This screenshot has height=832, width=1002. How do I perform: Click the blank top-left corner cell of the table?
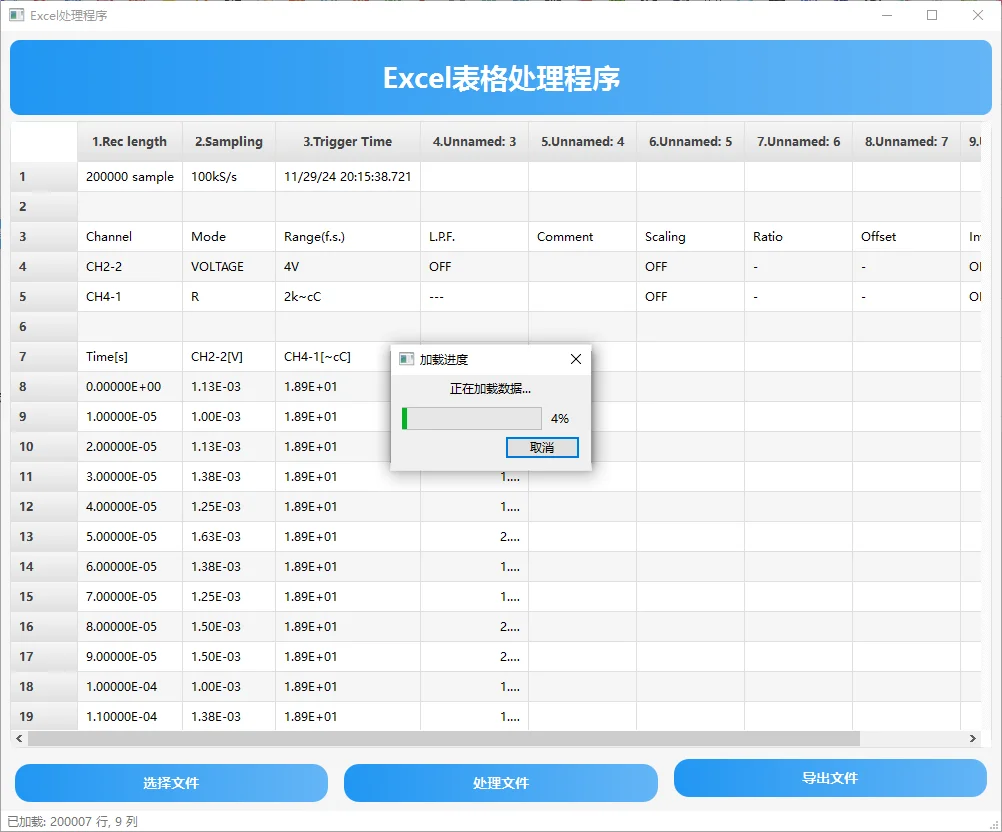click(43, 141)
